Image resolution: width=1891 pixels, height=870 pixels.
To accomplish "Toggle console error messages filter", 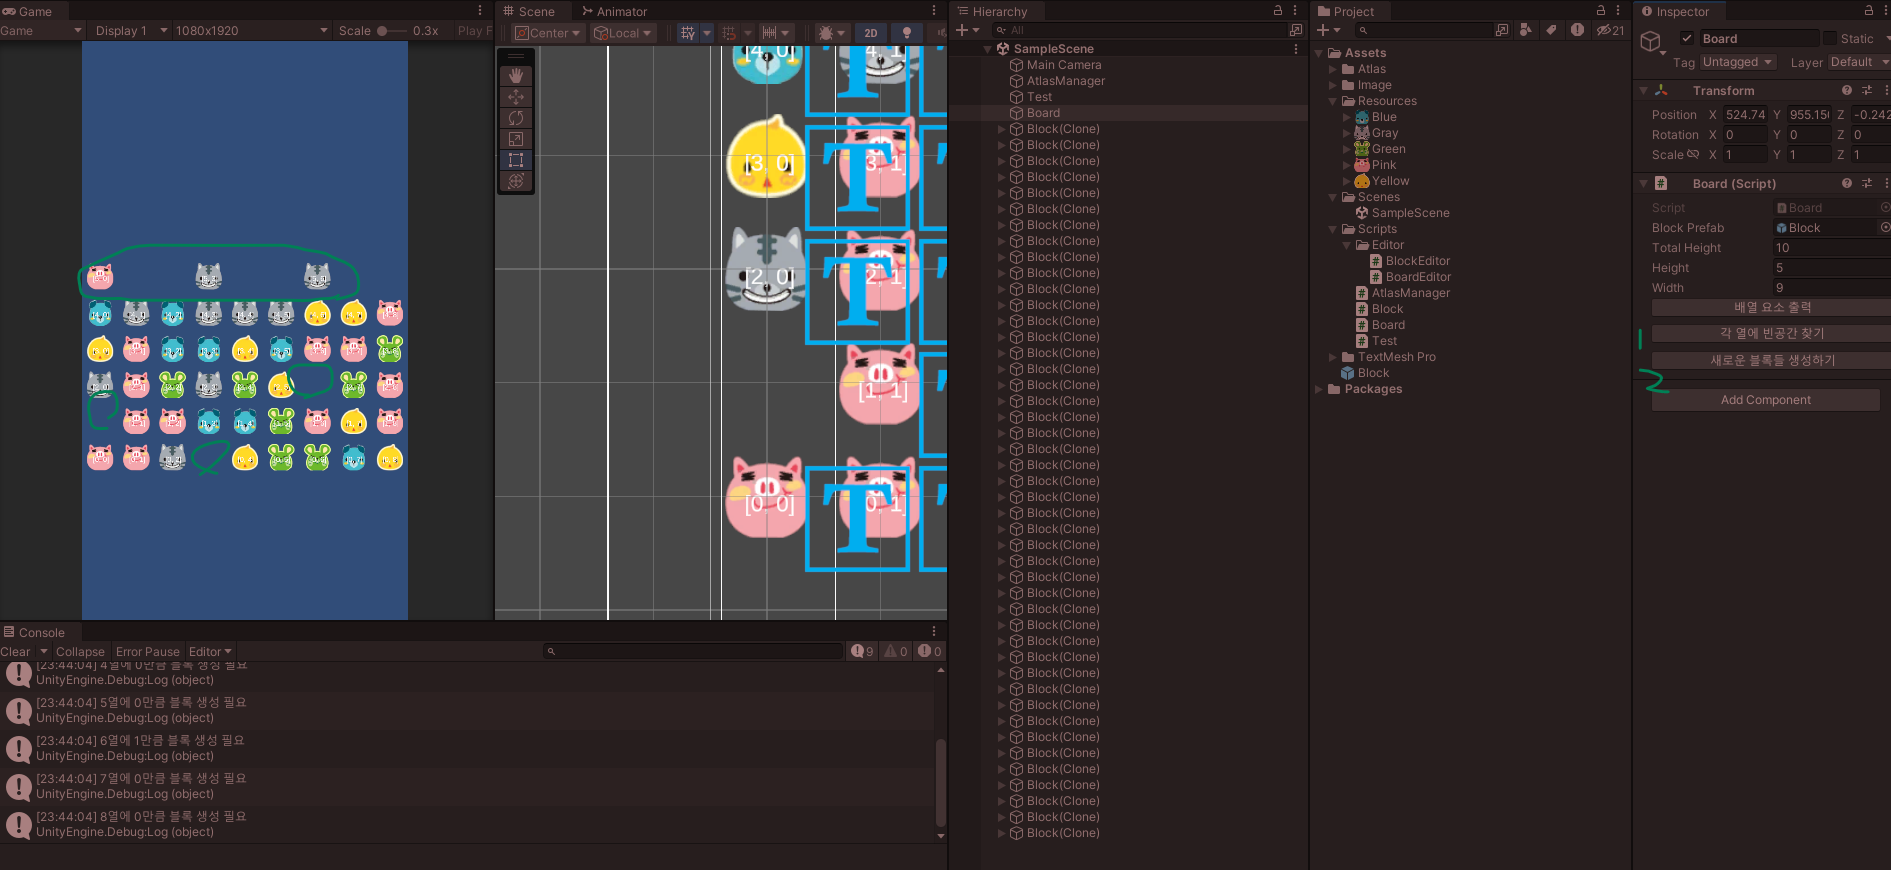I will pyautogui.click(x=930, y=651).
